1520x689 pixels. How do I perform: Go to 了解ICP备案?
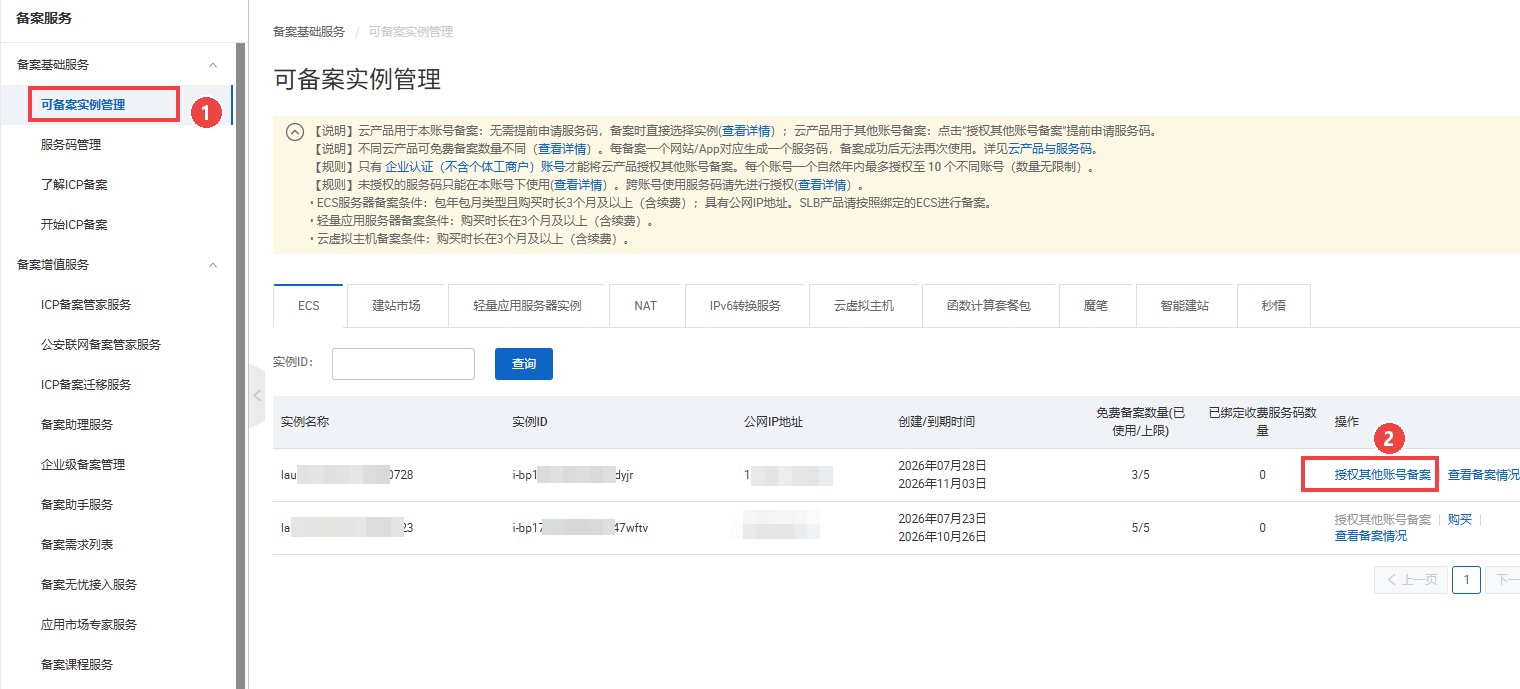pyautogui.click(x=74, y=185)
